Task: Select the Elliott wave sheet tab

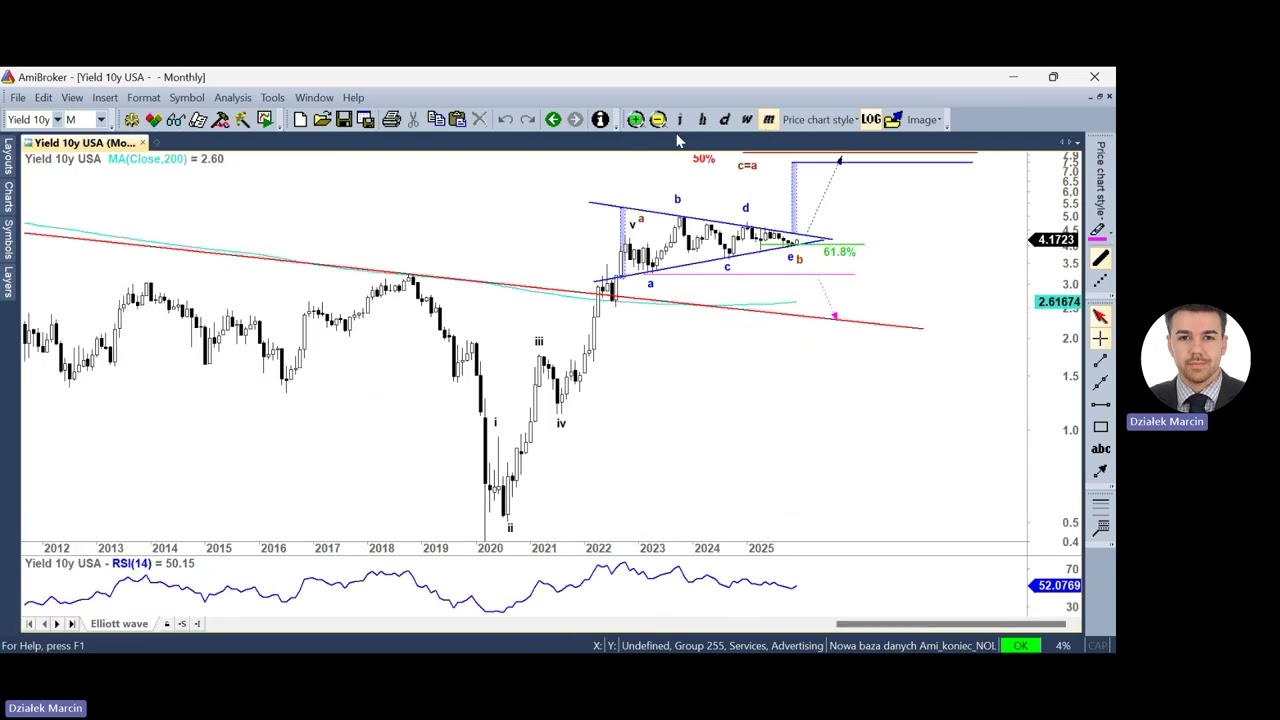Action: 119,624
